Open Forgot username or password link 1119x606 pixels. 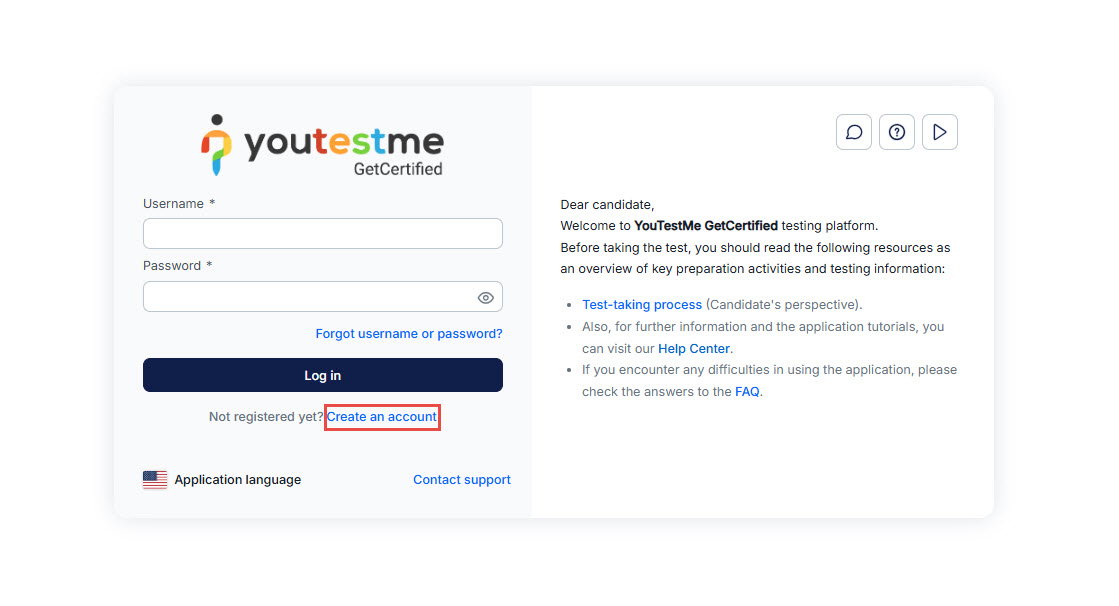click(409, 334)
